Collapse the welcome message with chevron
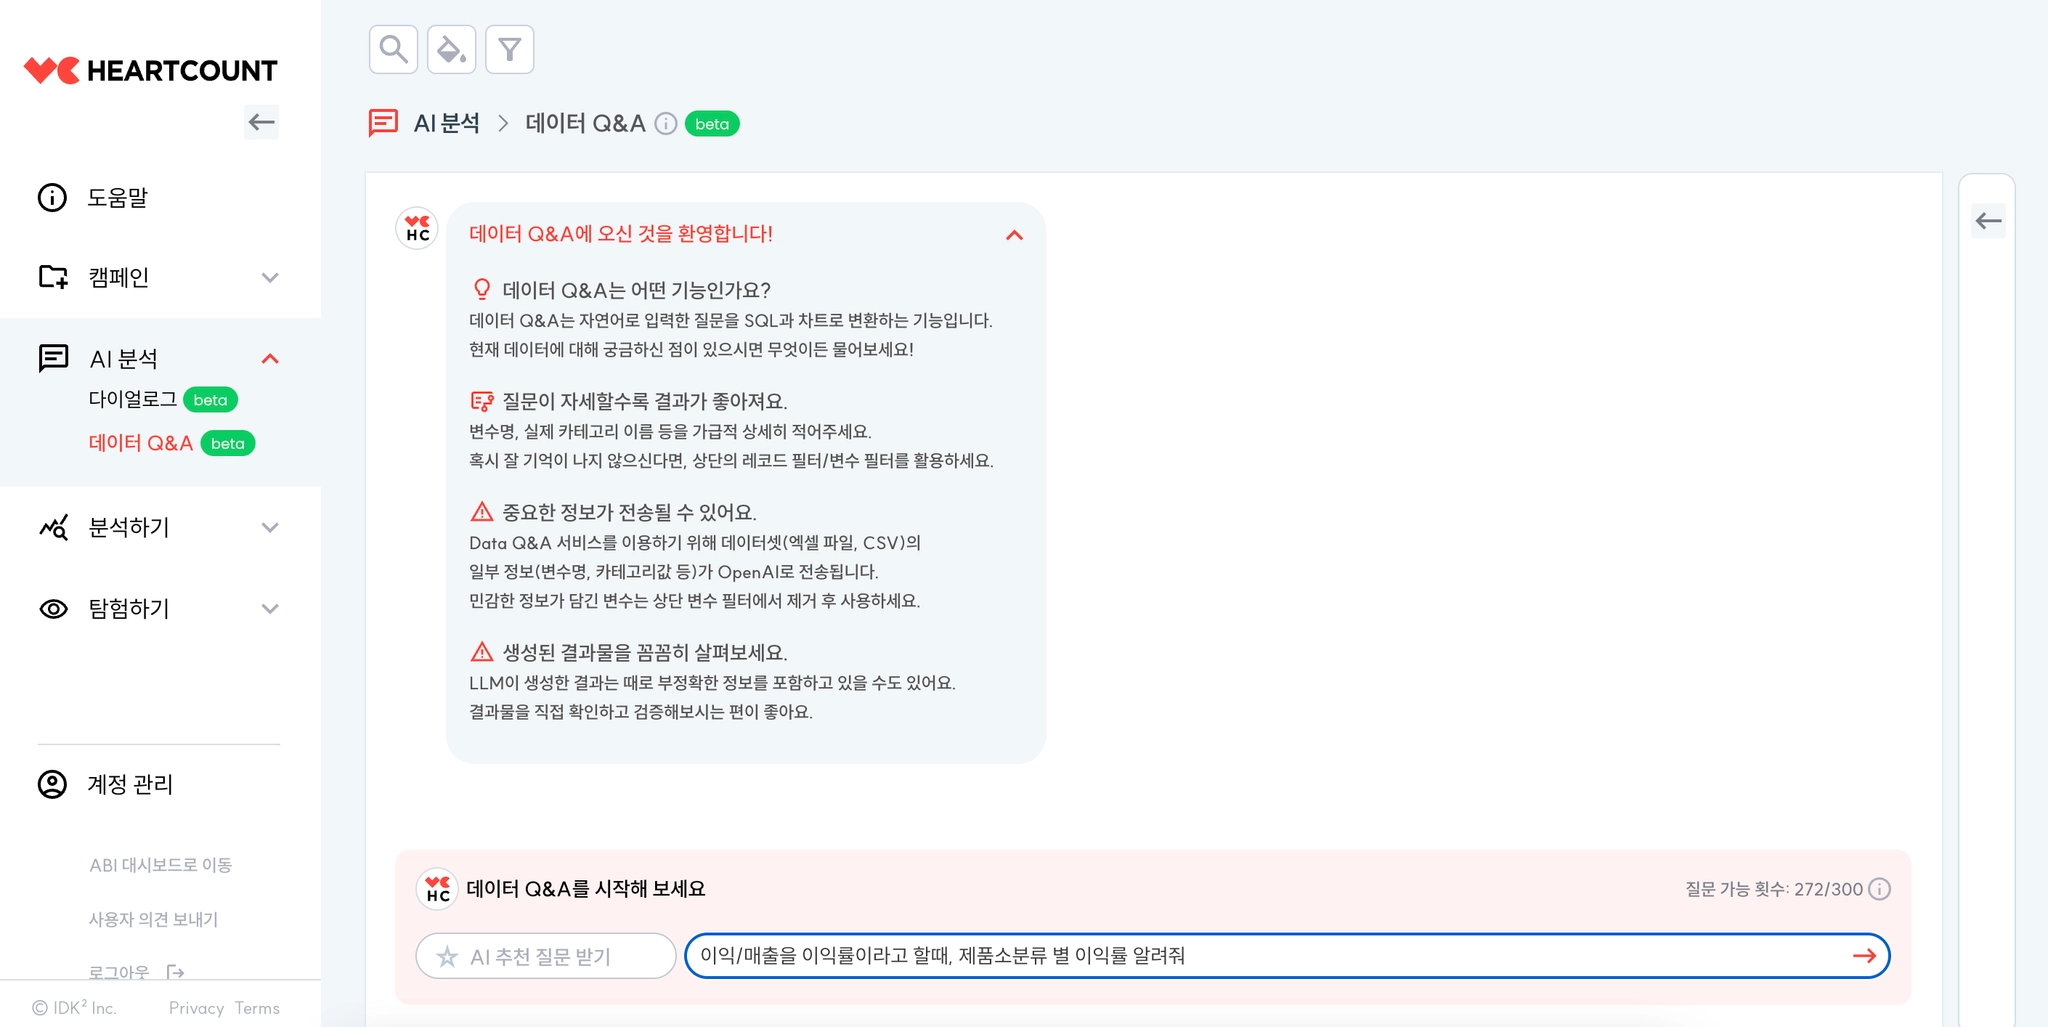2048x1027 pixels. click(1014, 235)
